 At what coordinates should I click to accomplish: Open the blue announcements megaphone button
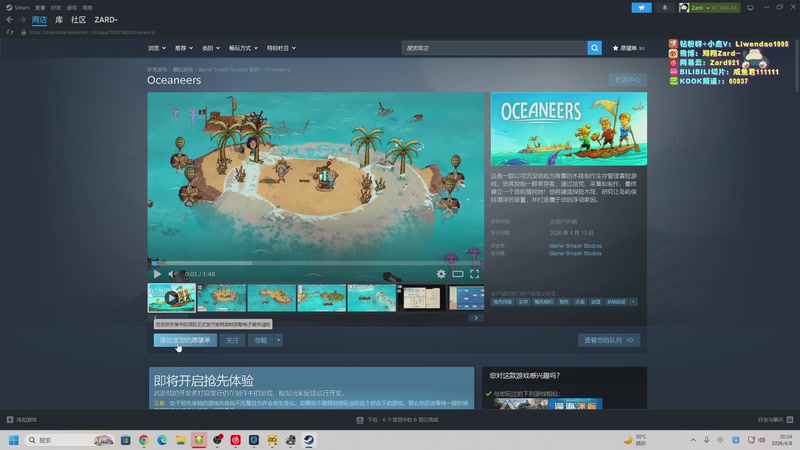tap(641, 8)
